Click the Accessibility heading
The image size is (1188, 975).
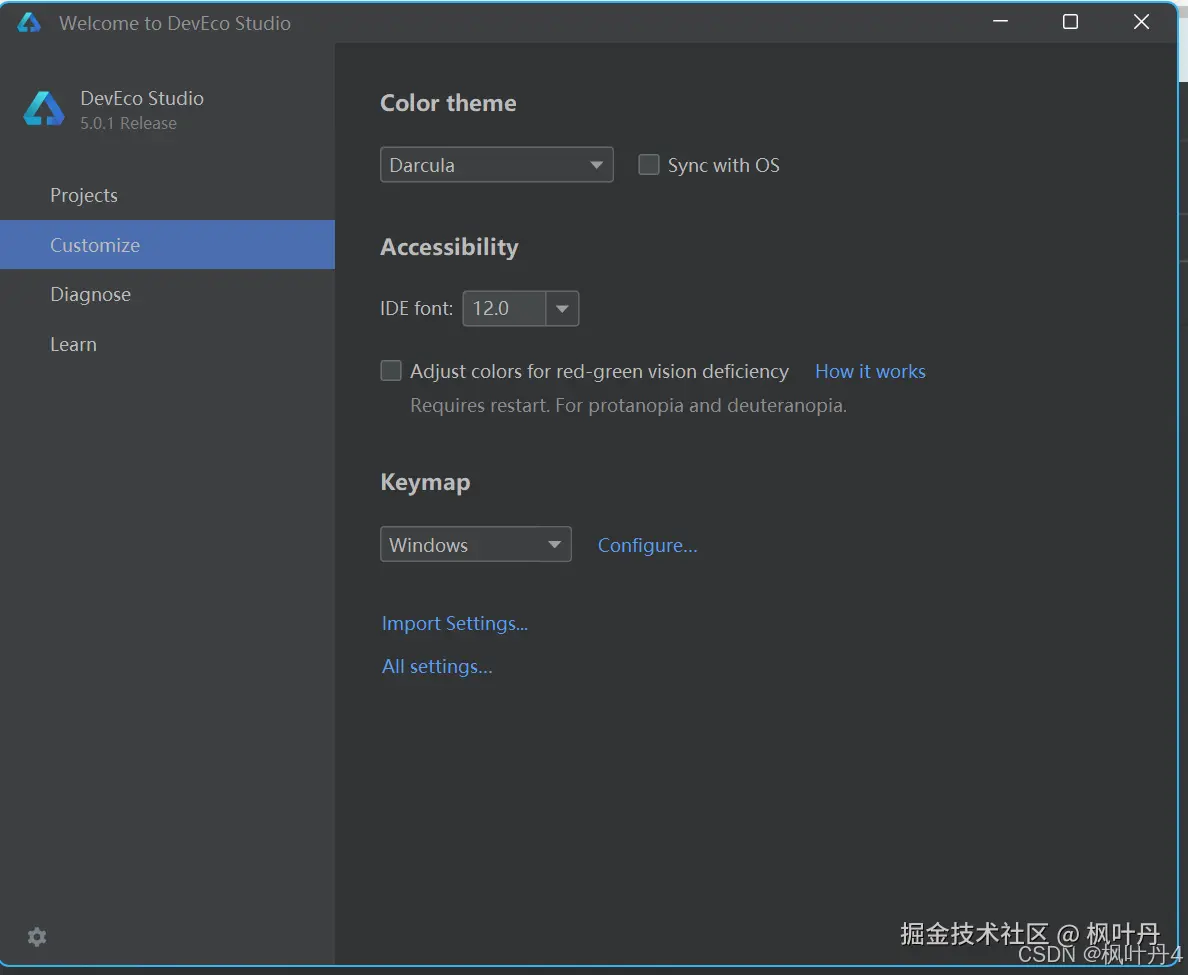pos(449,247)
